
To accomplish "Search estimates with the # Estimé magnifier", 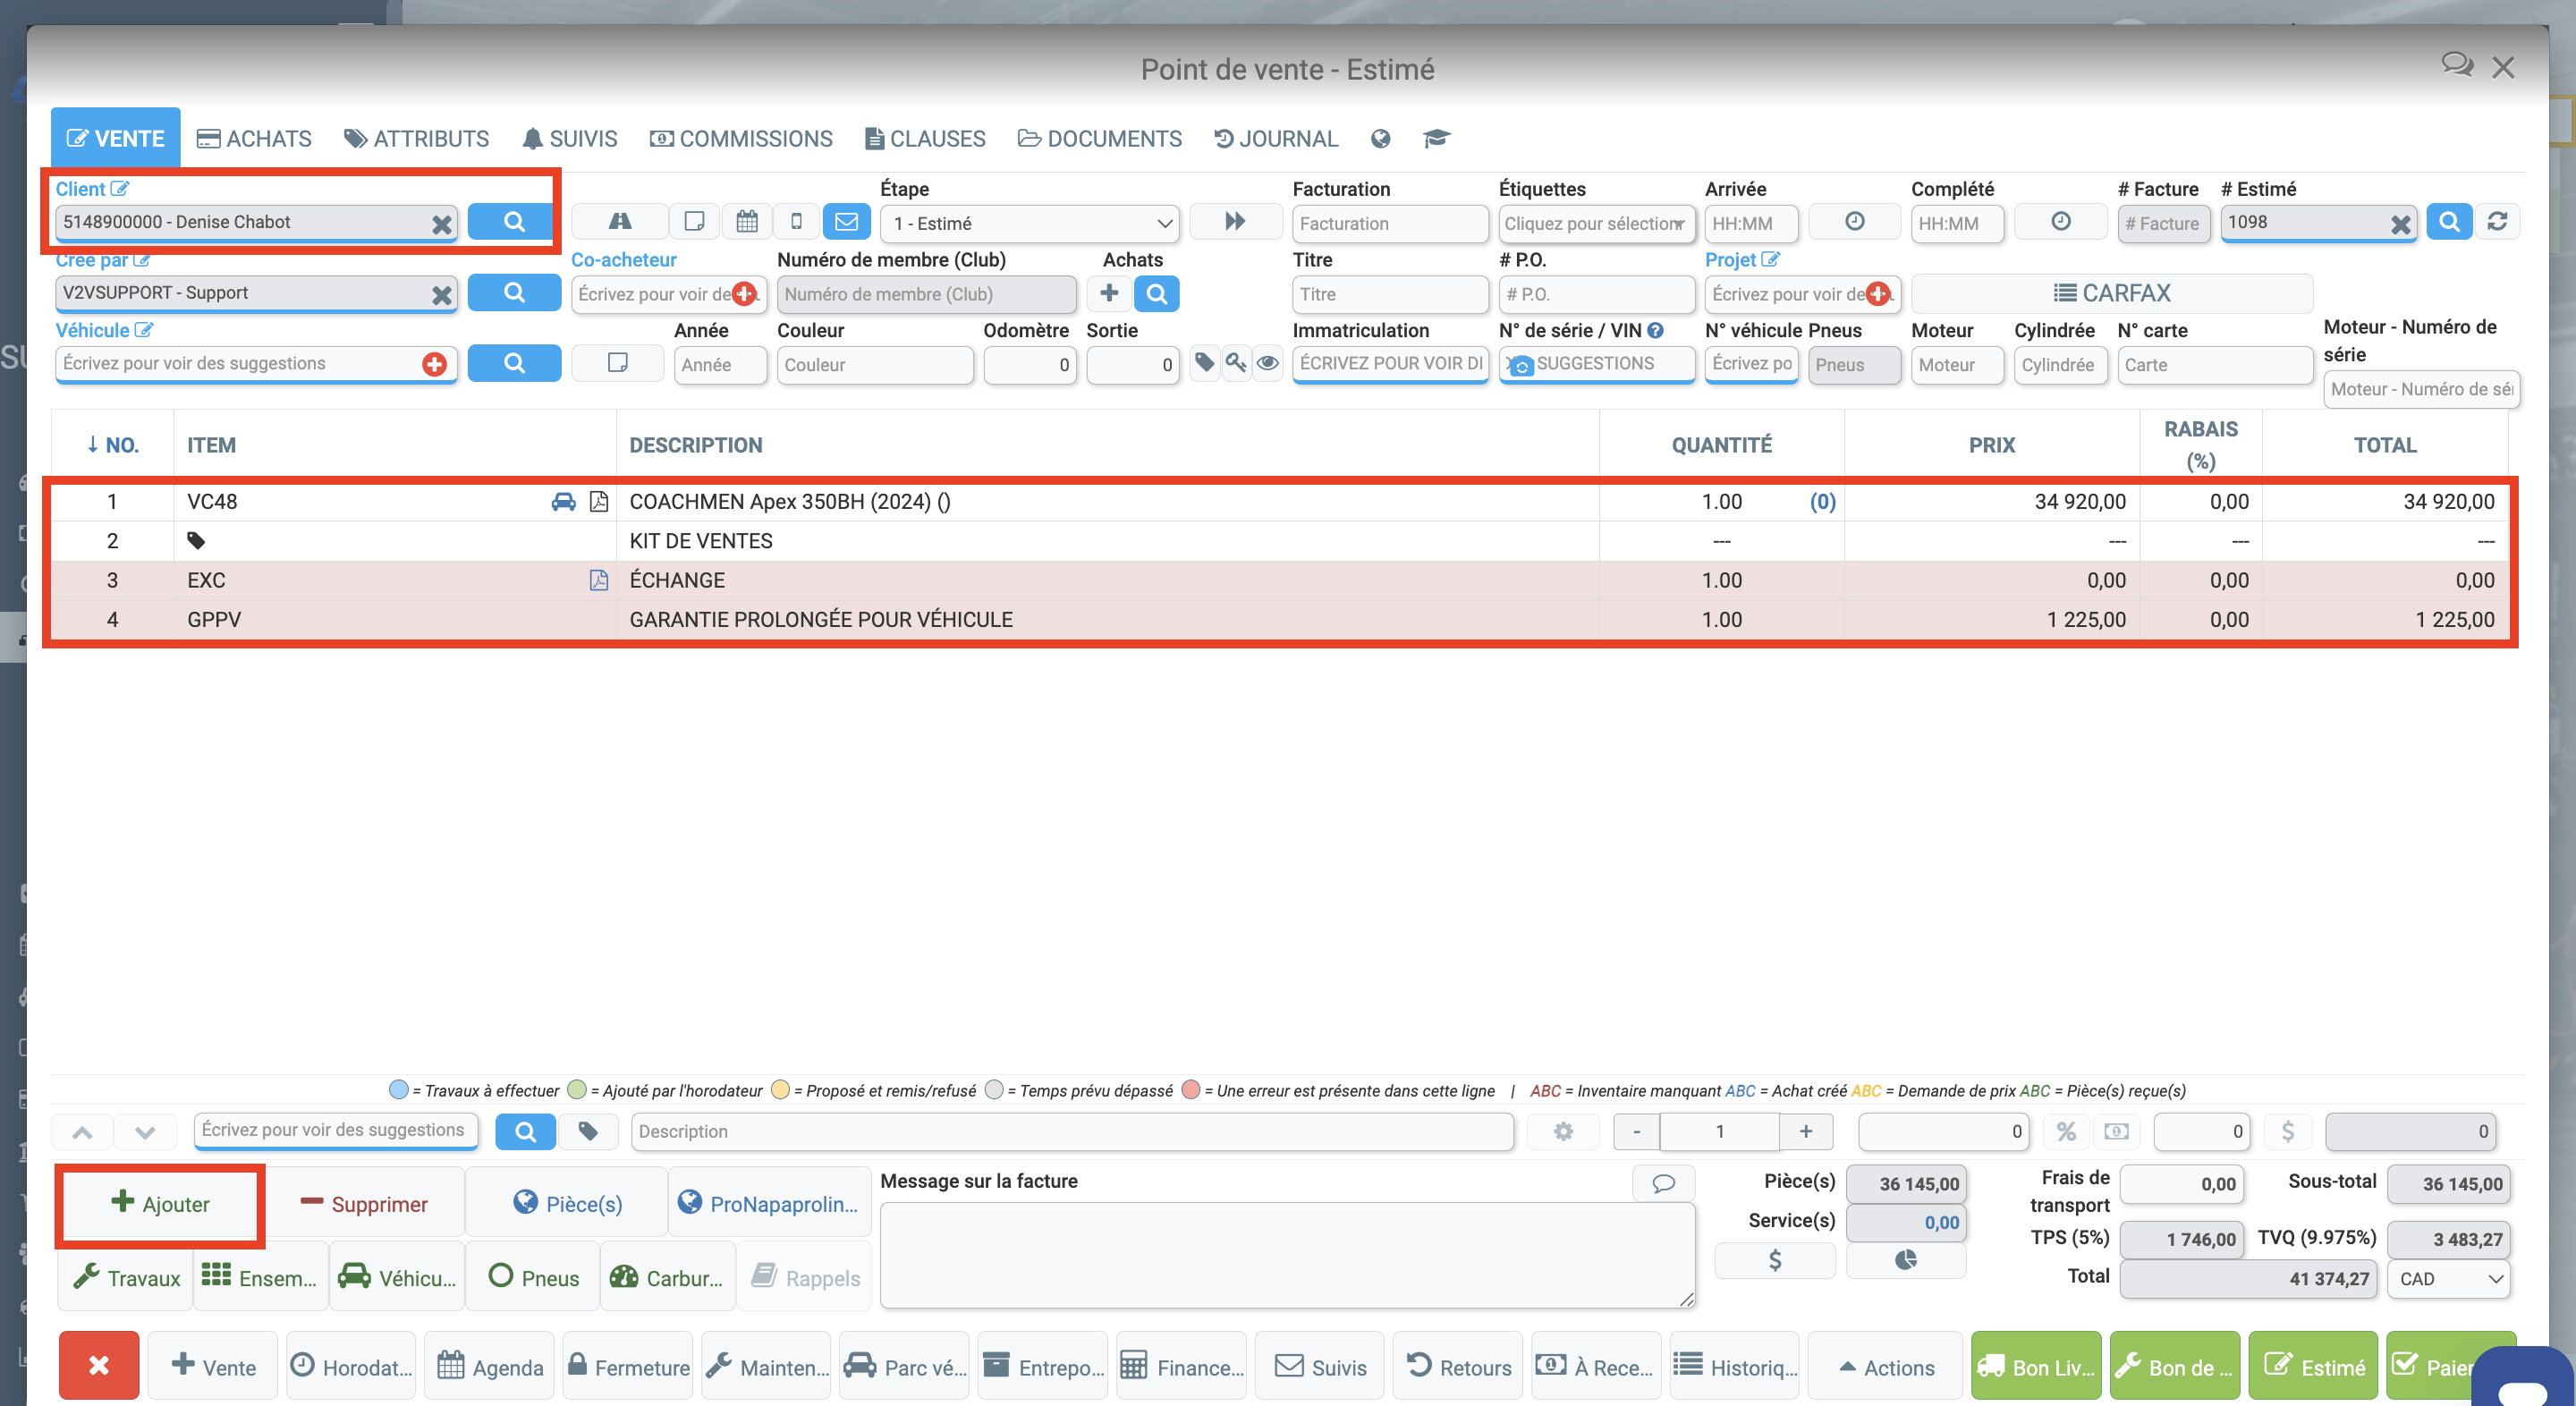I will pyautogui.click(x=2448, y=222).
